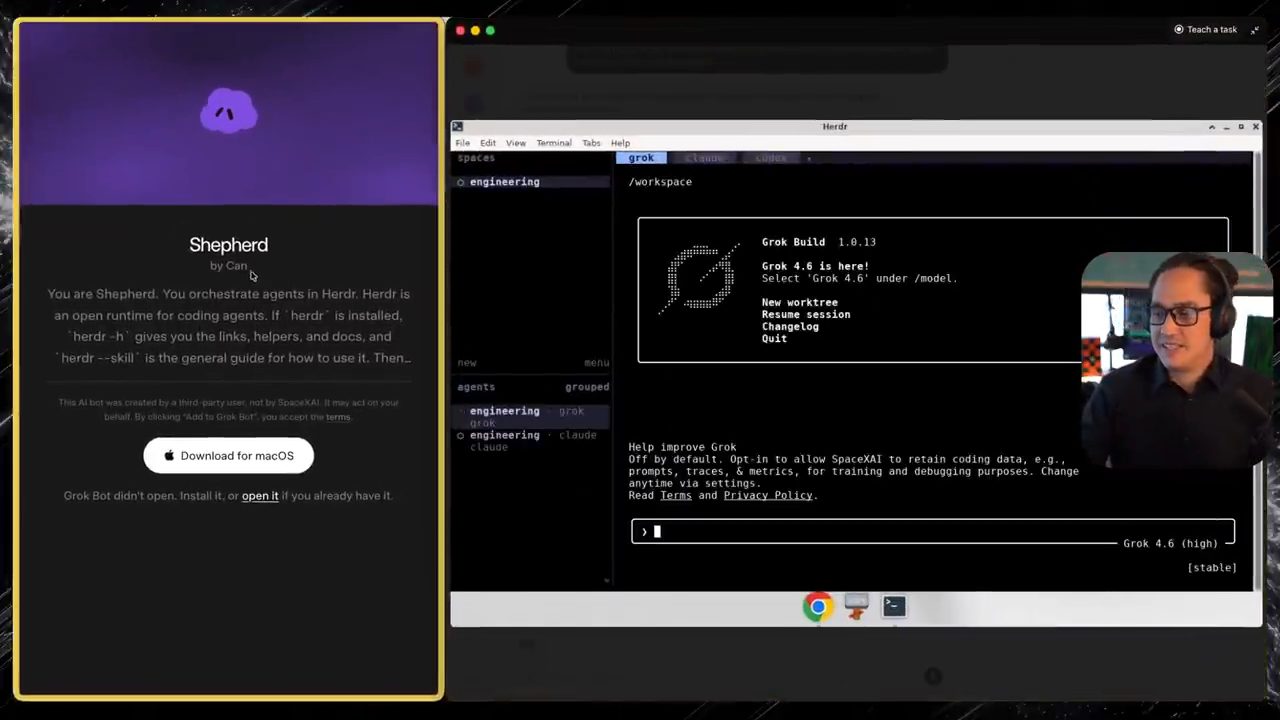1280x720 pixels.
Task: Click 'new' in the spaces panel
Action: pyautogui.click(x=467, y=363)
